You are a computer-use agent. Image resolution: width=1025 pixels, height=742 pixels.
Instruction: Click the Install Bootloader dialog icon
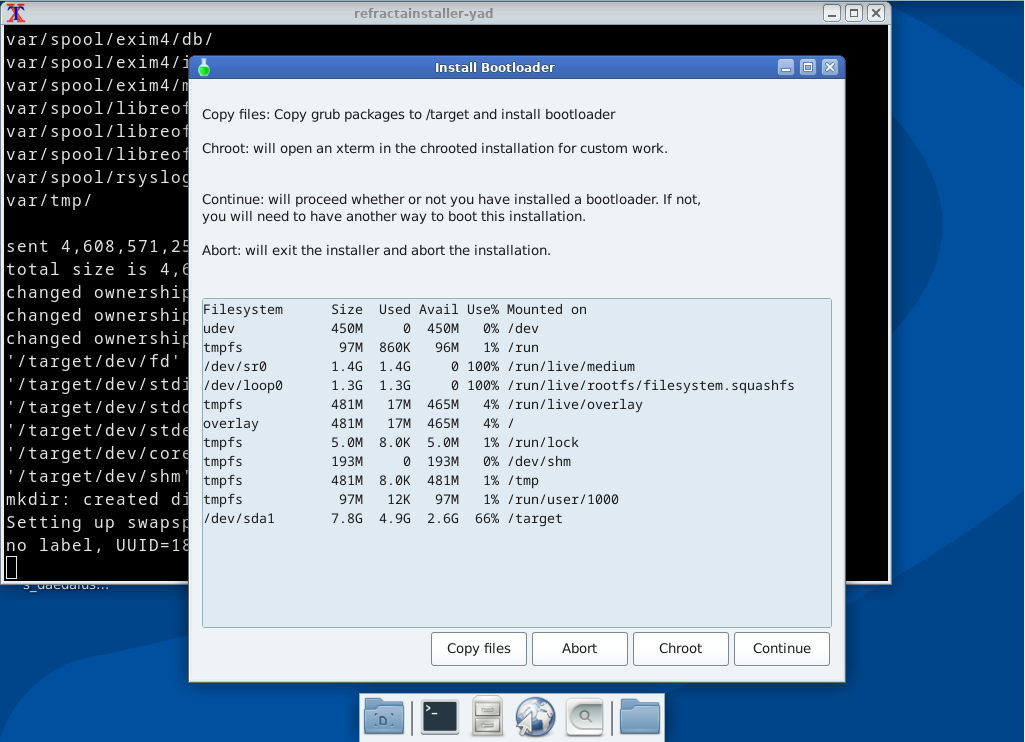click(203, 67)
